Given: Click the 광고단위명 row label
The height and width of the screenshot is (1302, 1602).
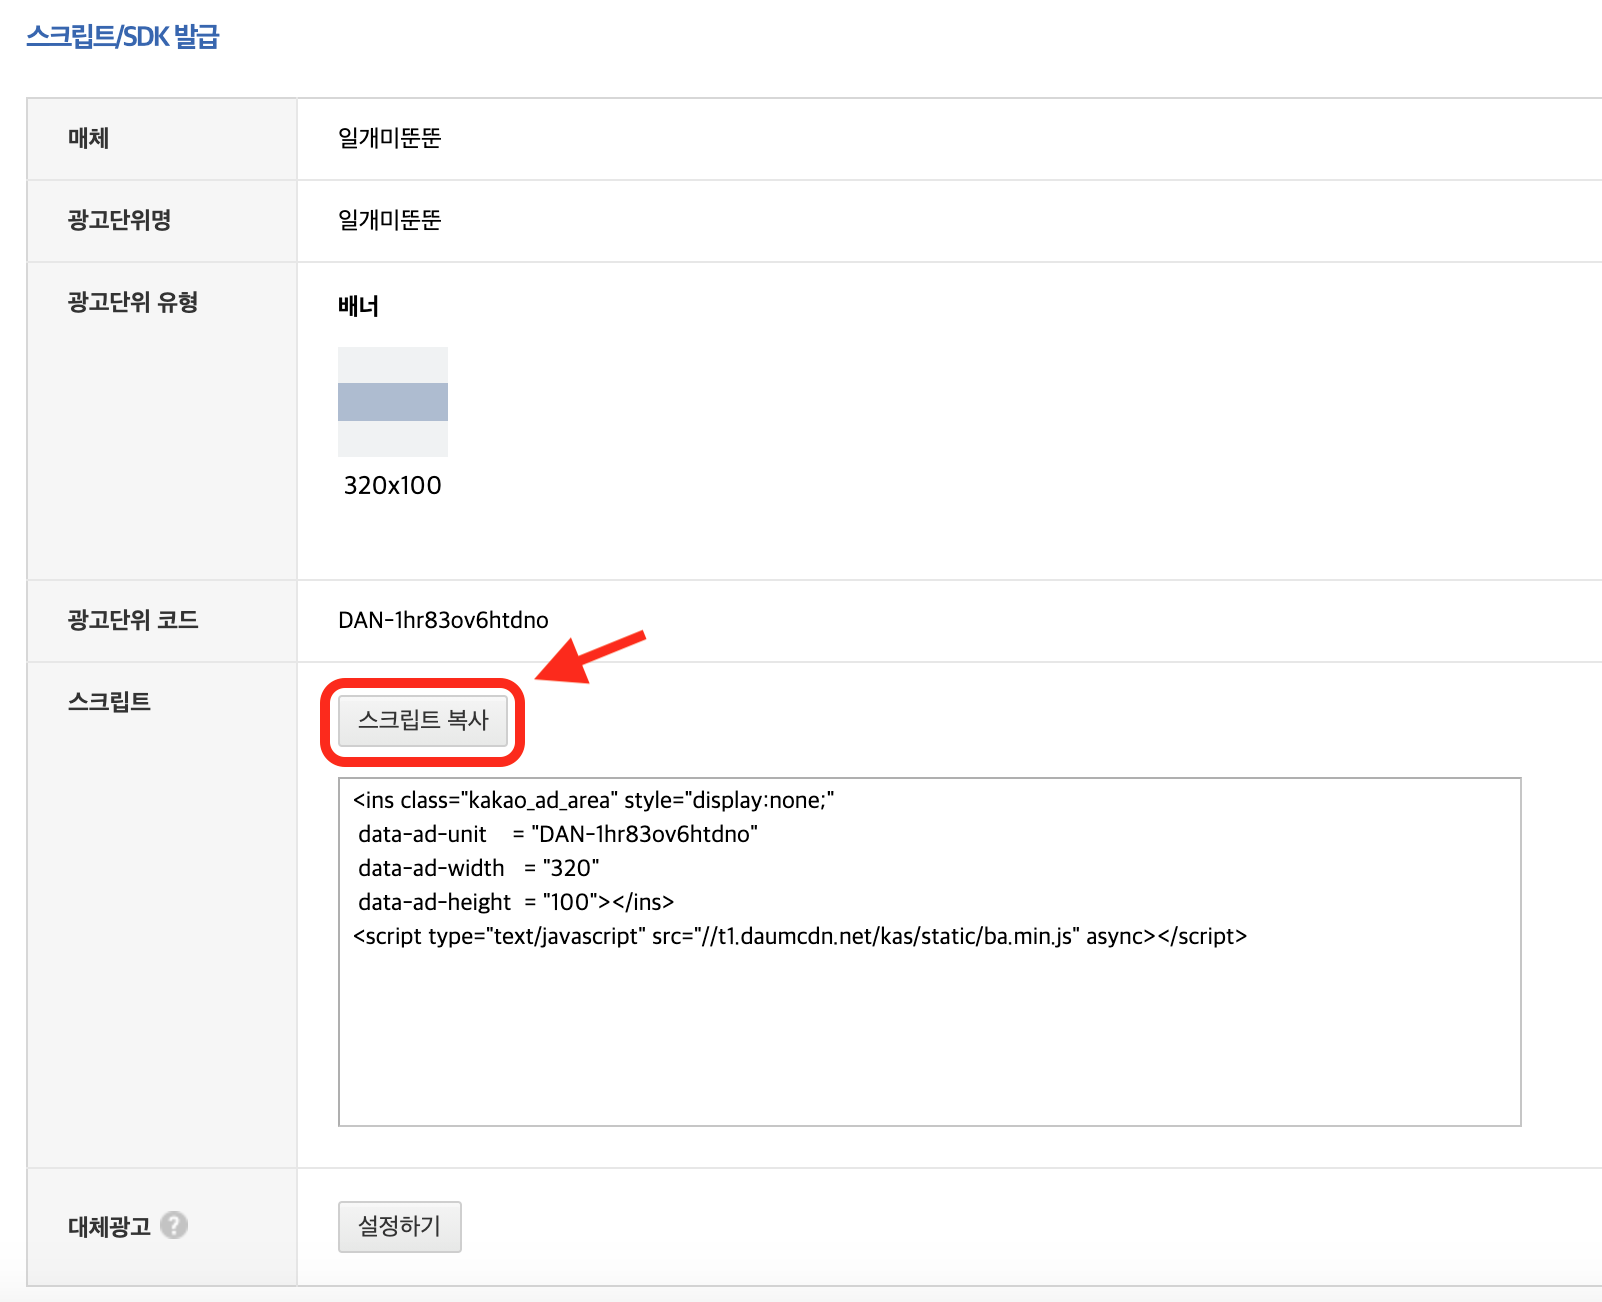Looking at the screenshot, I should tap(119, 220).
